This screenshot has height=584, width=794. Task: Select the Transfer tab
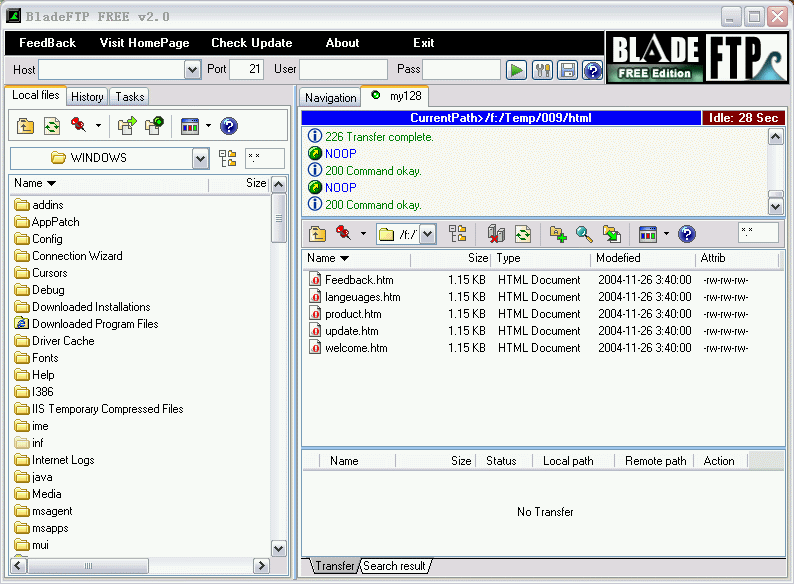point(335,566)
